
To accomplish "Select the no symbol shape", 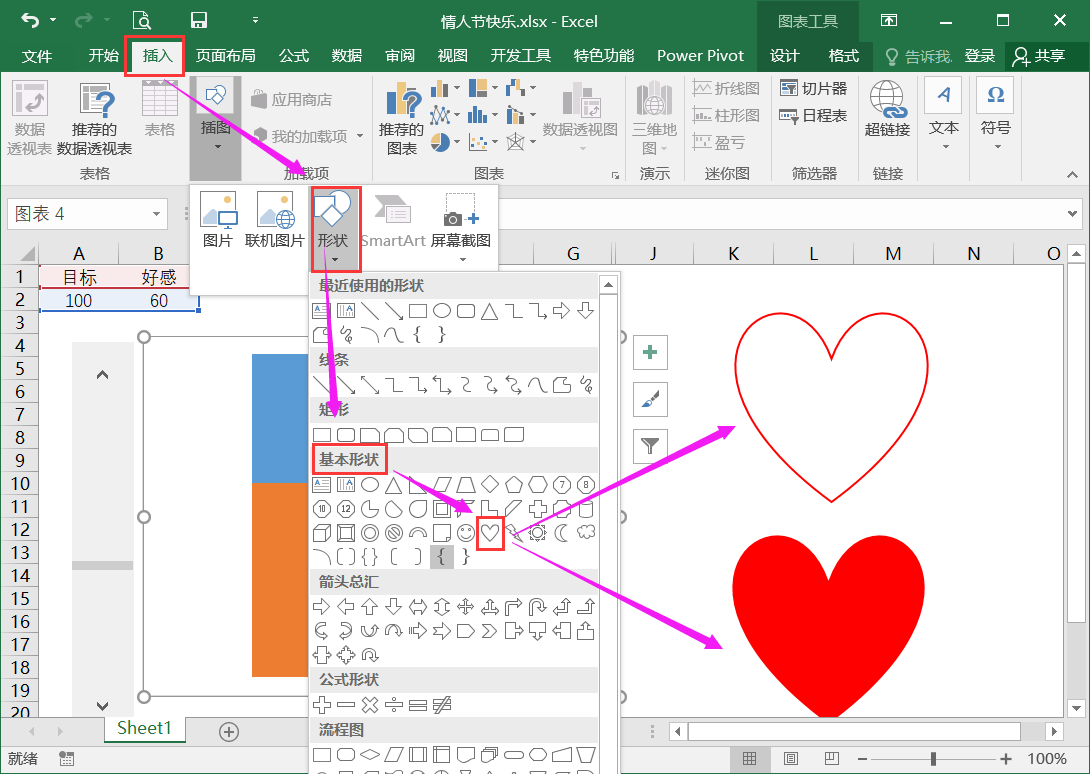I will (393, 533).
